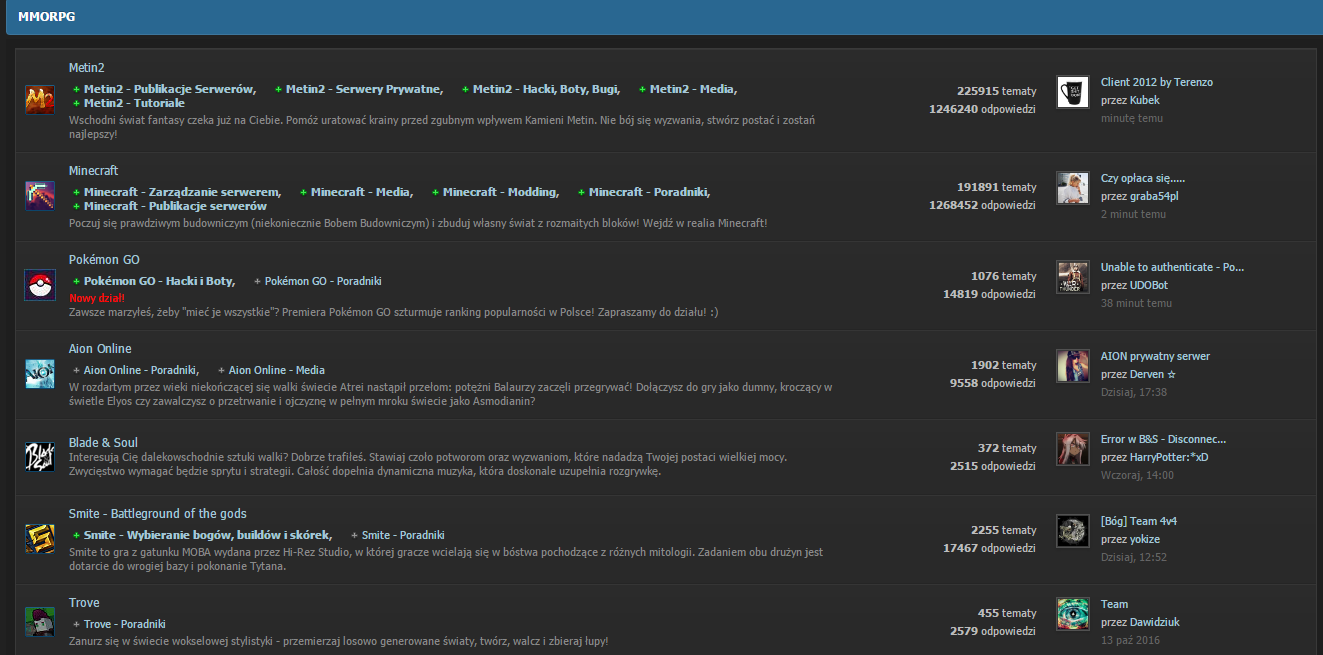Open Kubek's user profile

pos(1145,100)
